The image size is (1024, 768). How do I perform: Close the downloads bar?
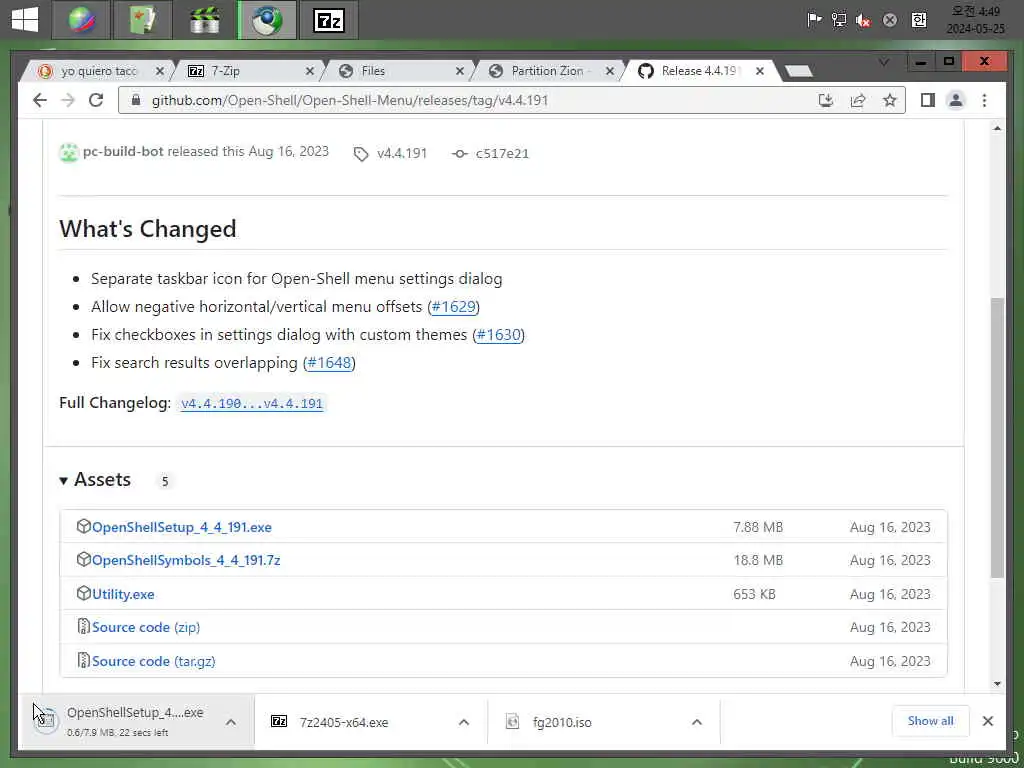coord(987,721)
